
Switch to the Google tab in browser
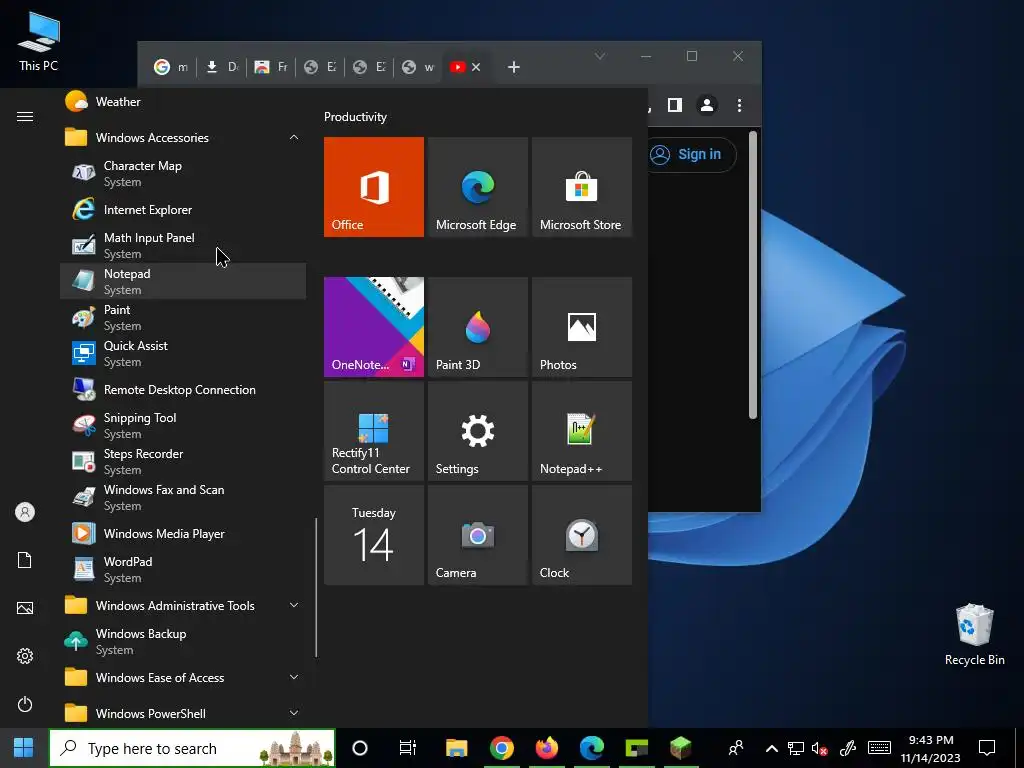[170, 67]
